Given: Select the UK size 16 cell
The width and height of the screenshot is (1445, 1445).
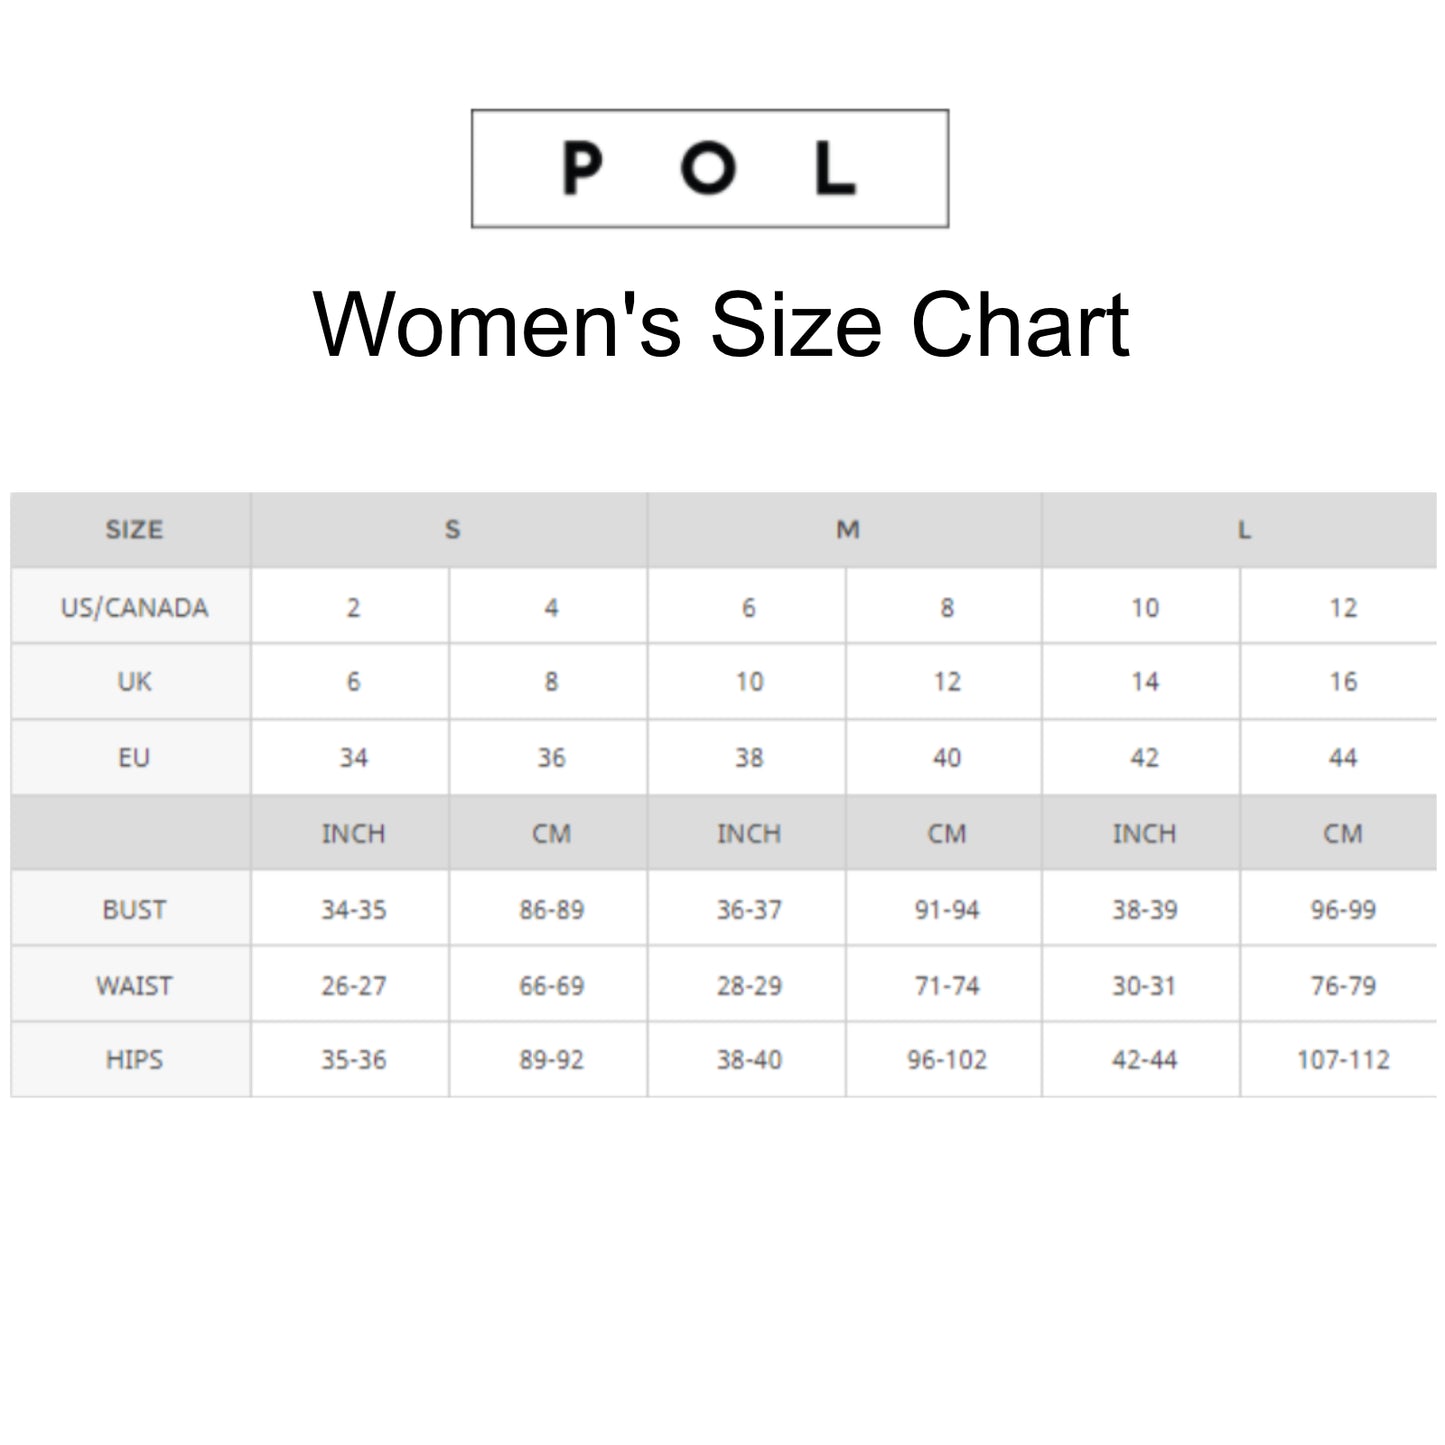Looking at the screenshot, I should coord(1342,682).
